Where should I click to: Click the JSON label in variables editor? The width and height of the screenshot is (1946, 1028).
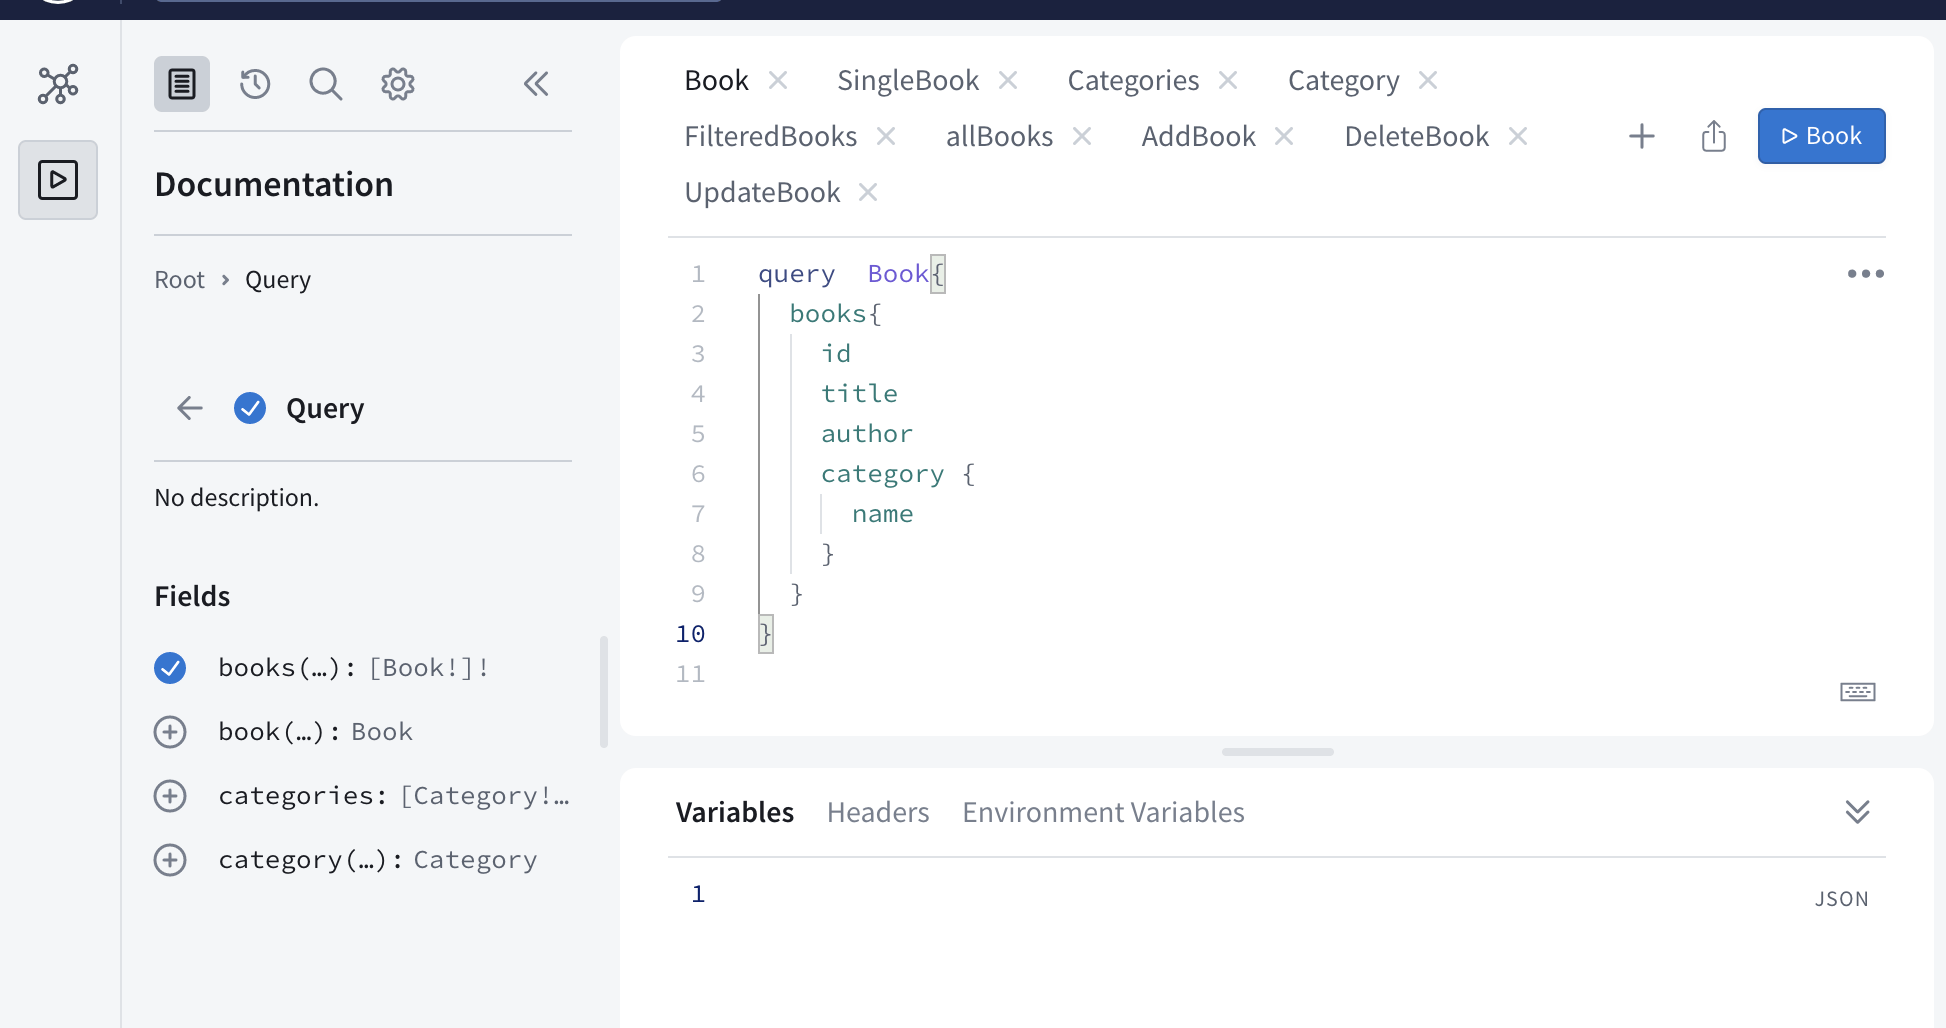[x=1842, y=899]
